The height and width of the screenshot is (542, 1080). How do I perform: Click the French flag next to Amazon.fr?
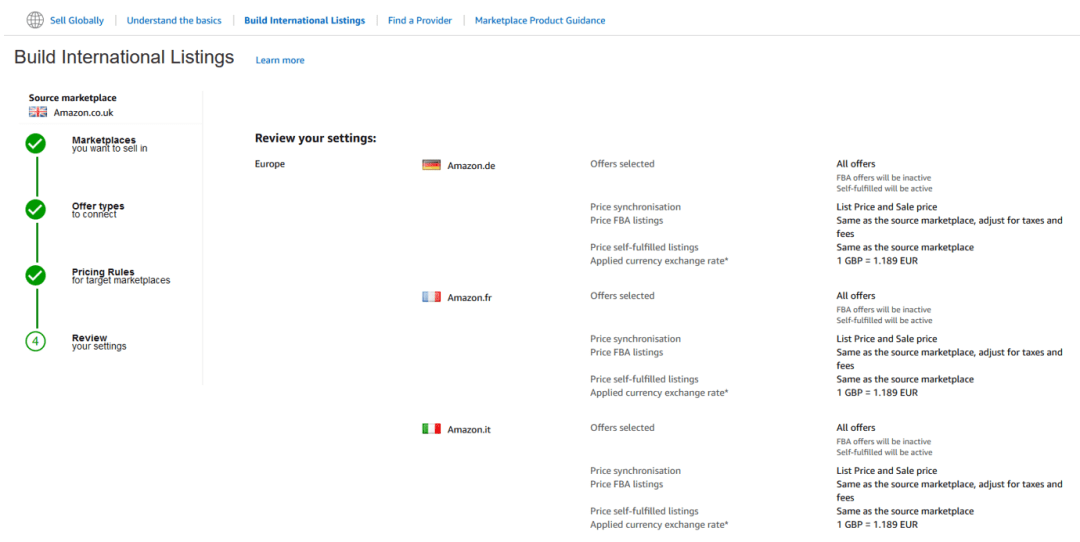click(431, 297)
